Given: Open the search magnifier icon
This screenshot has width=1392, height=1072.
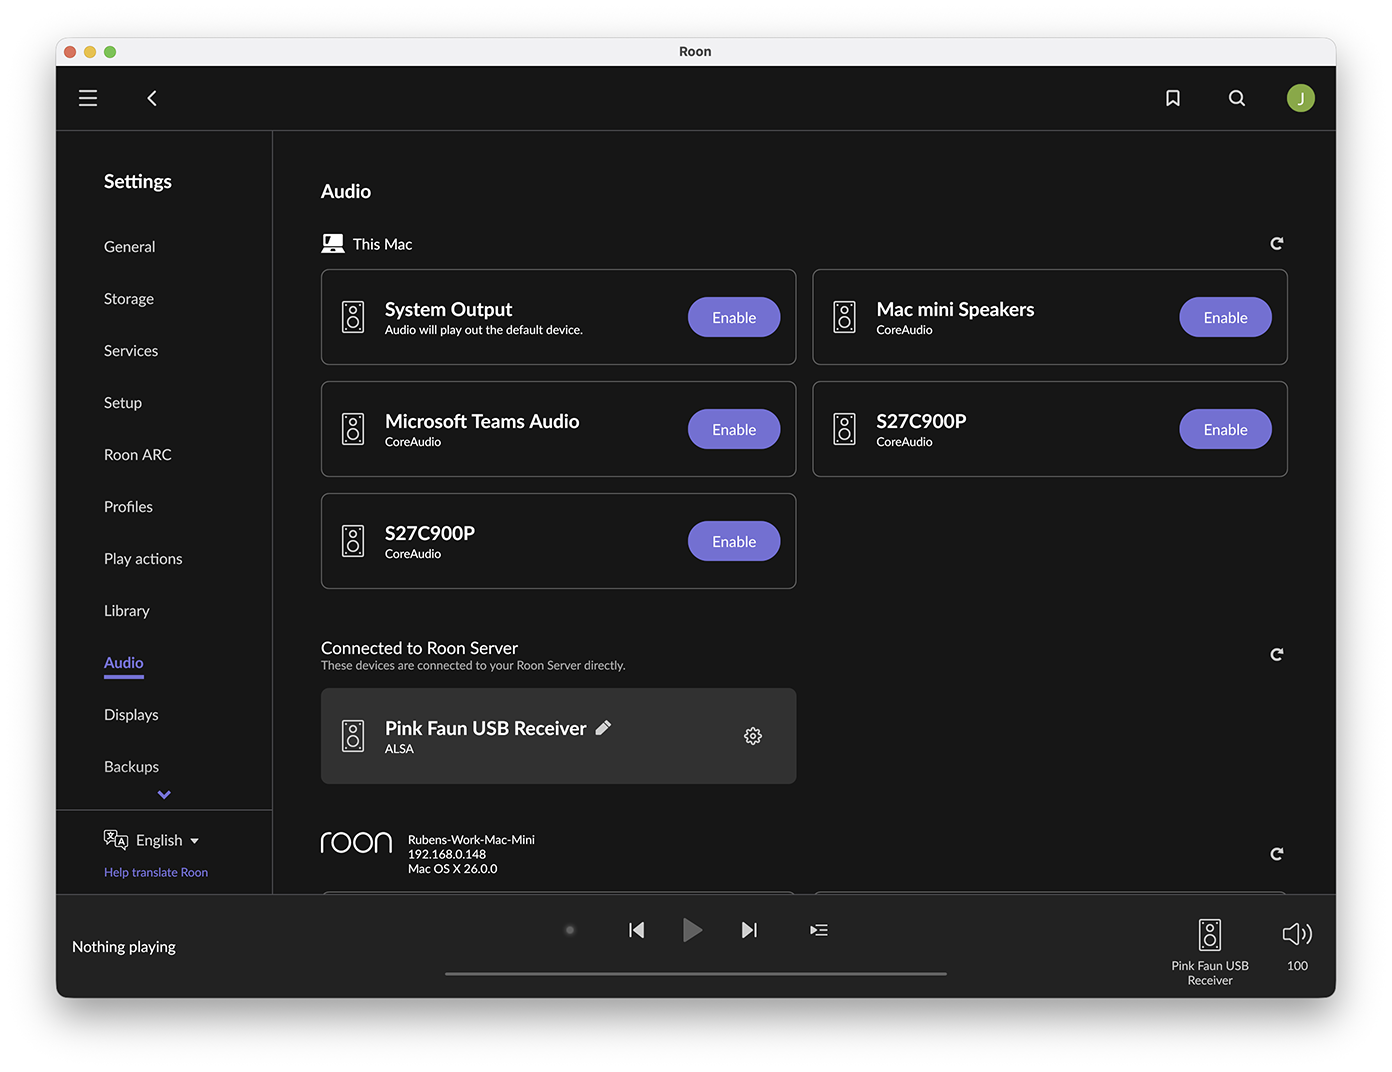Looking at the screenshot, I should tap(1237, 98).
